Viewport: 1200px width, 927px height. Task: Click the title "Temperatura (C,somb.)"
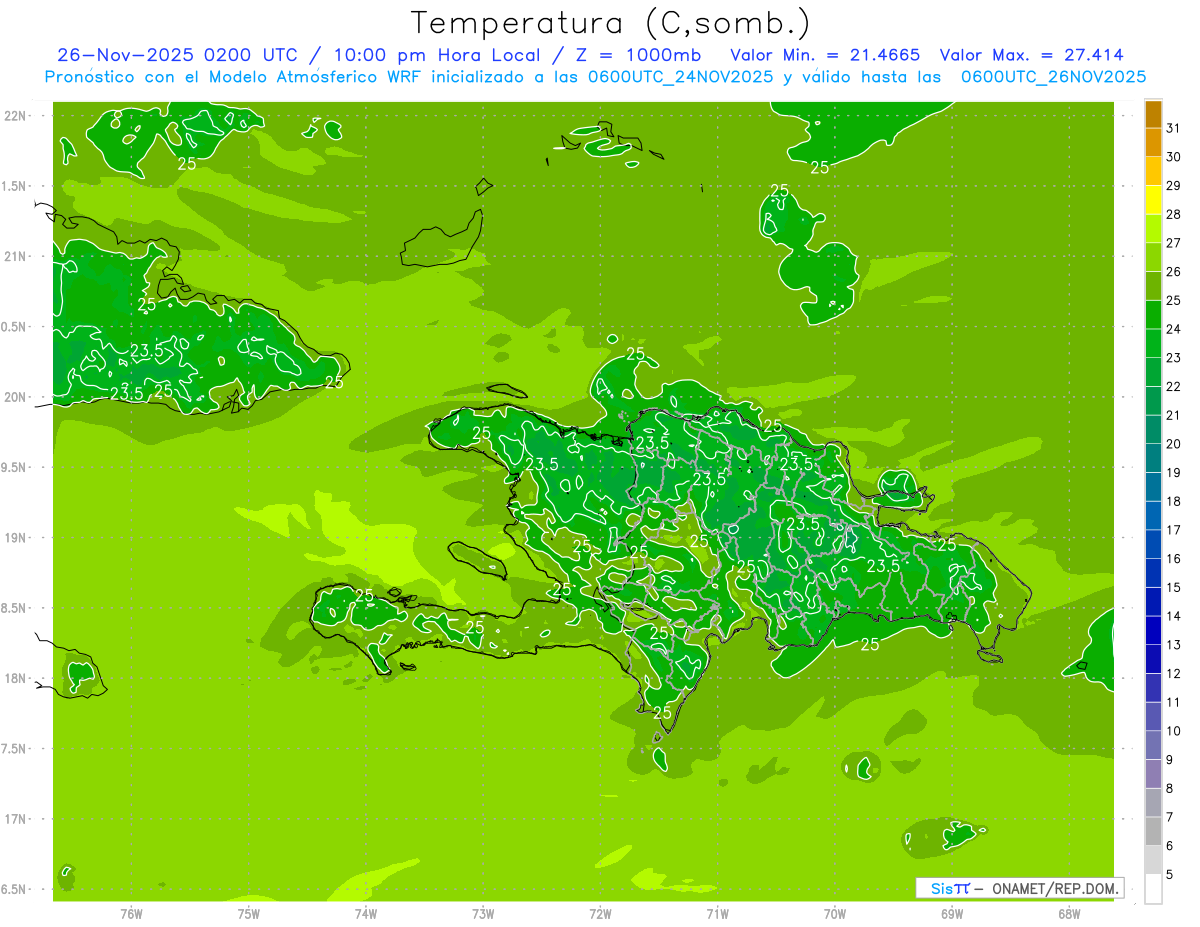[x=611, y=23]
